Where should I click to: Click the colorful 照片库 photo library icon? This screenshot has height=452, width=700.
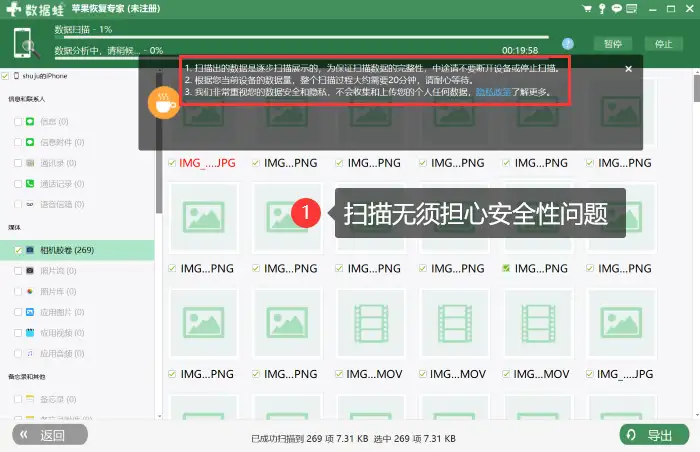(x=30, y=291)
